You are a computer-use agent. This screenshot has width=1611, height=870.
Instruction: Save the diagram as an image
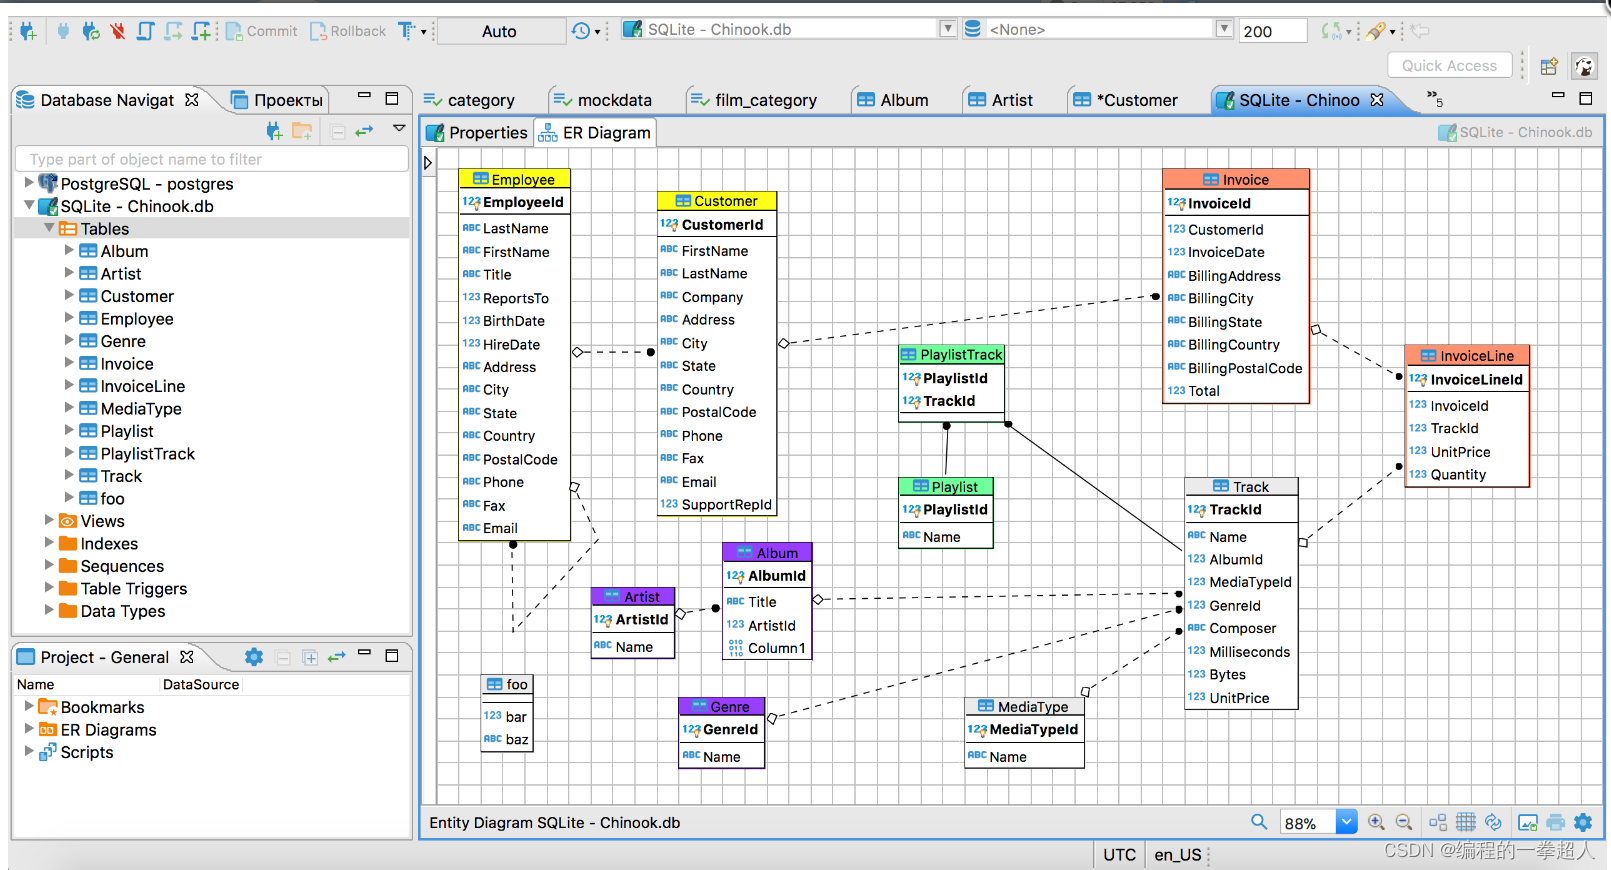[x=1527, y=822]
